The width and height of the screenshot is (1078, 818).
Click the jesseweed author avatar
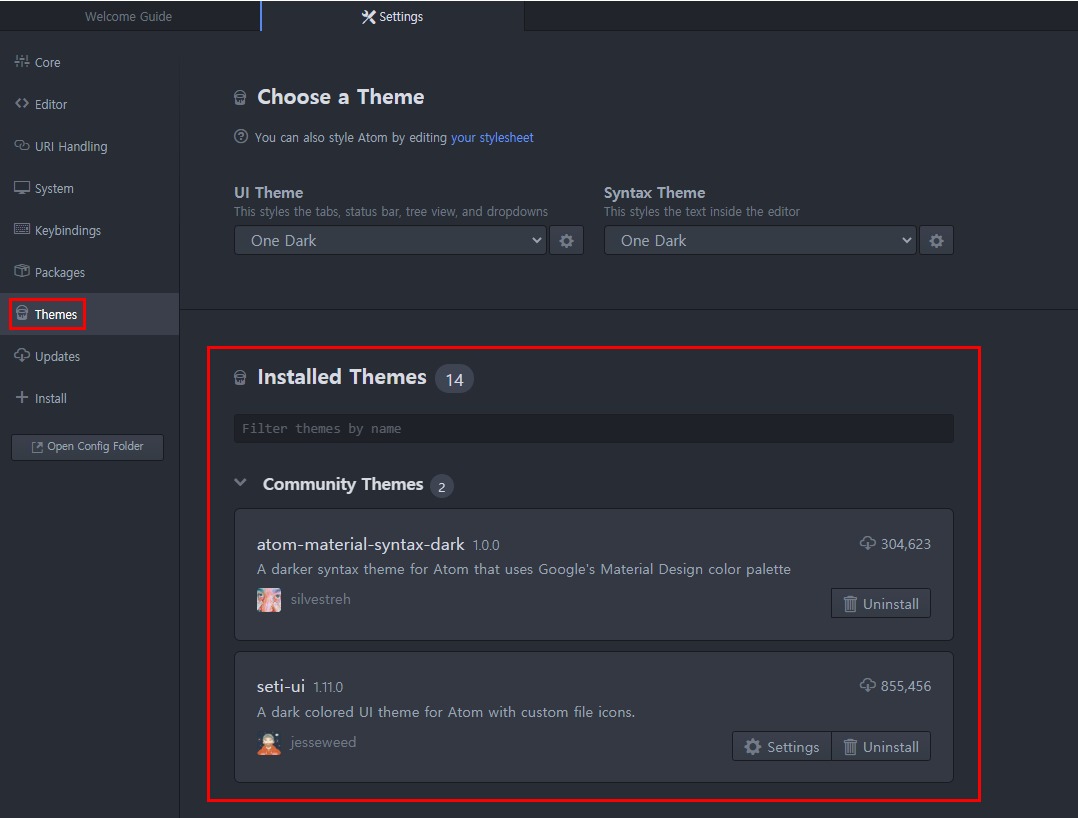(269, 743)
